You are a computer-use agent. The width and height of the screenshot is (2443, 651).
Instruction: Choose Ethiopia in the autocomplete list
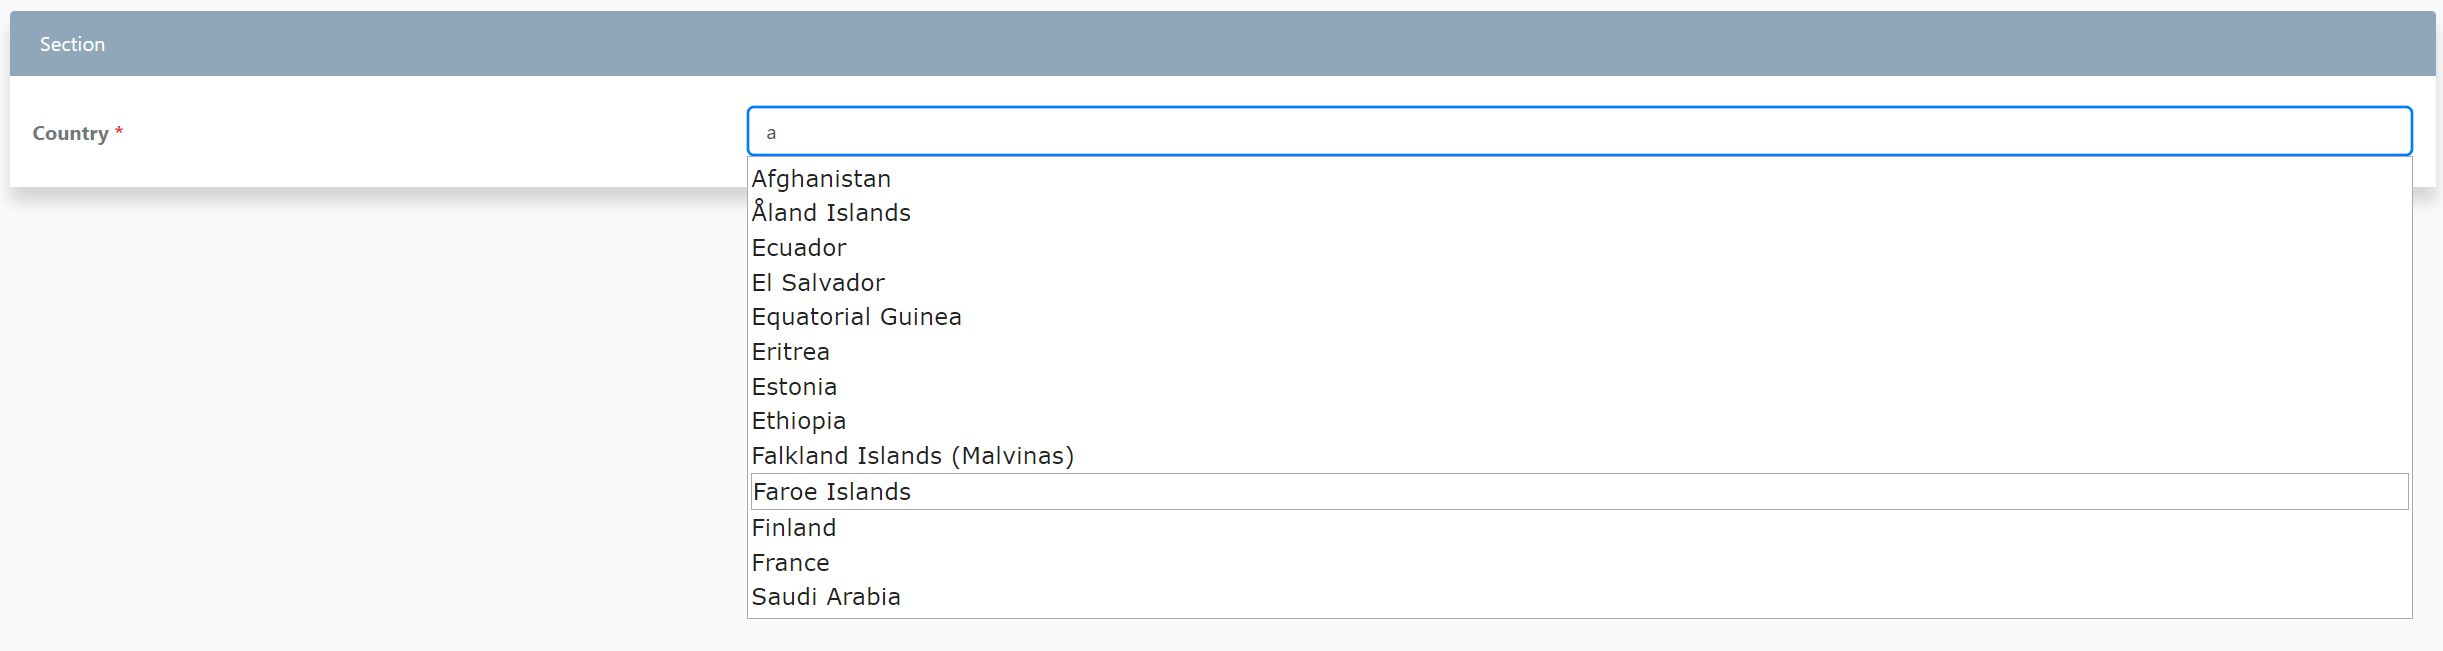[798, 421]
